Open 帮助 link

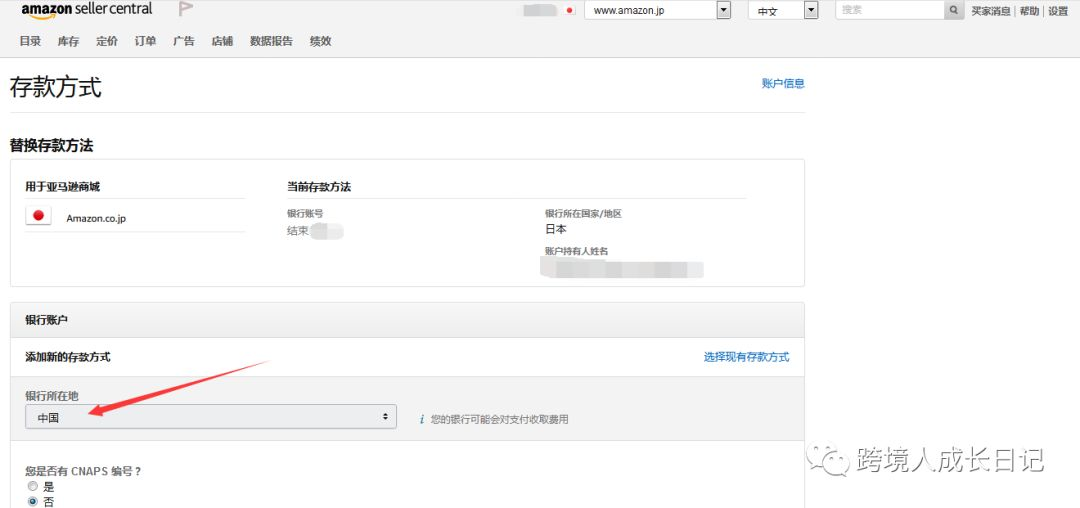coord(1029,11)
